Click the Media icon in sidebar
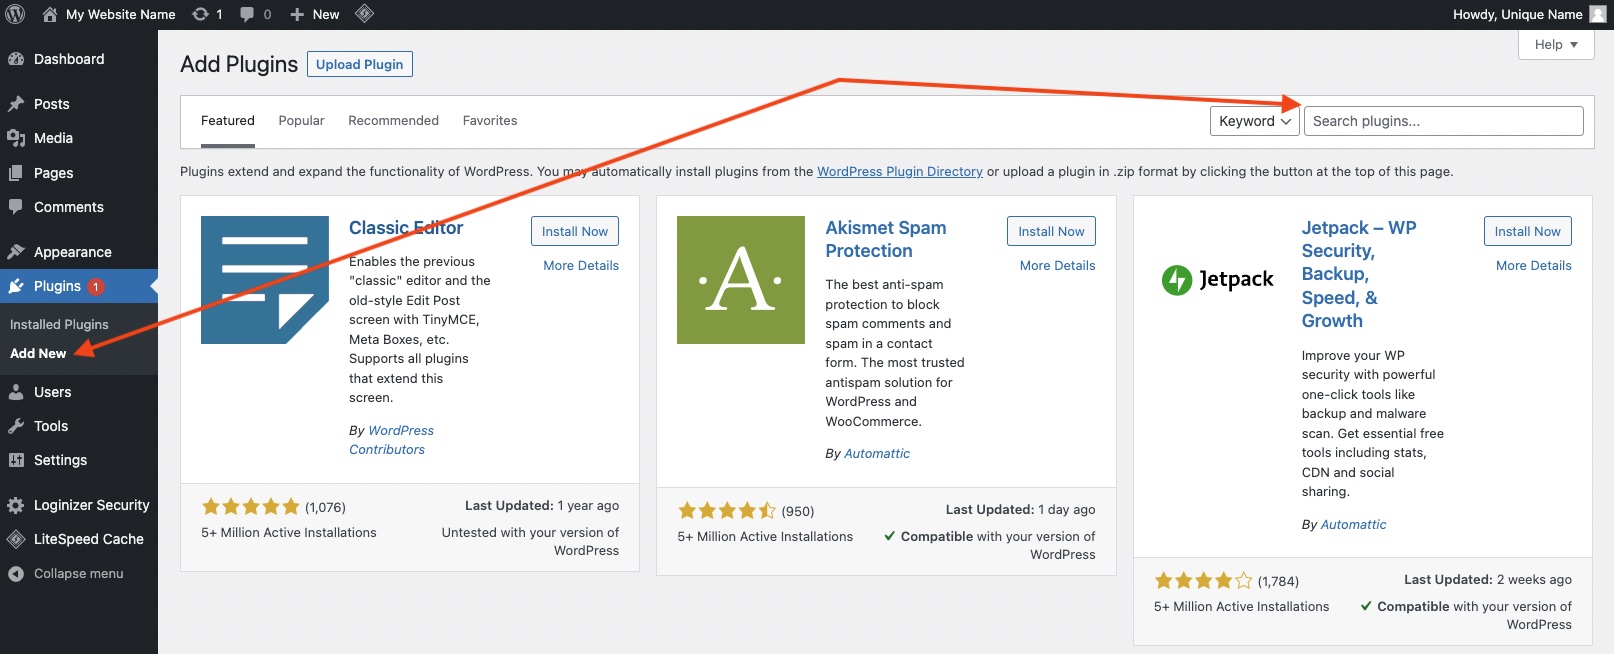Screen dimensions: 1614x654 tap(16, 138)
